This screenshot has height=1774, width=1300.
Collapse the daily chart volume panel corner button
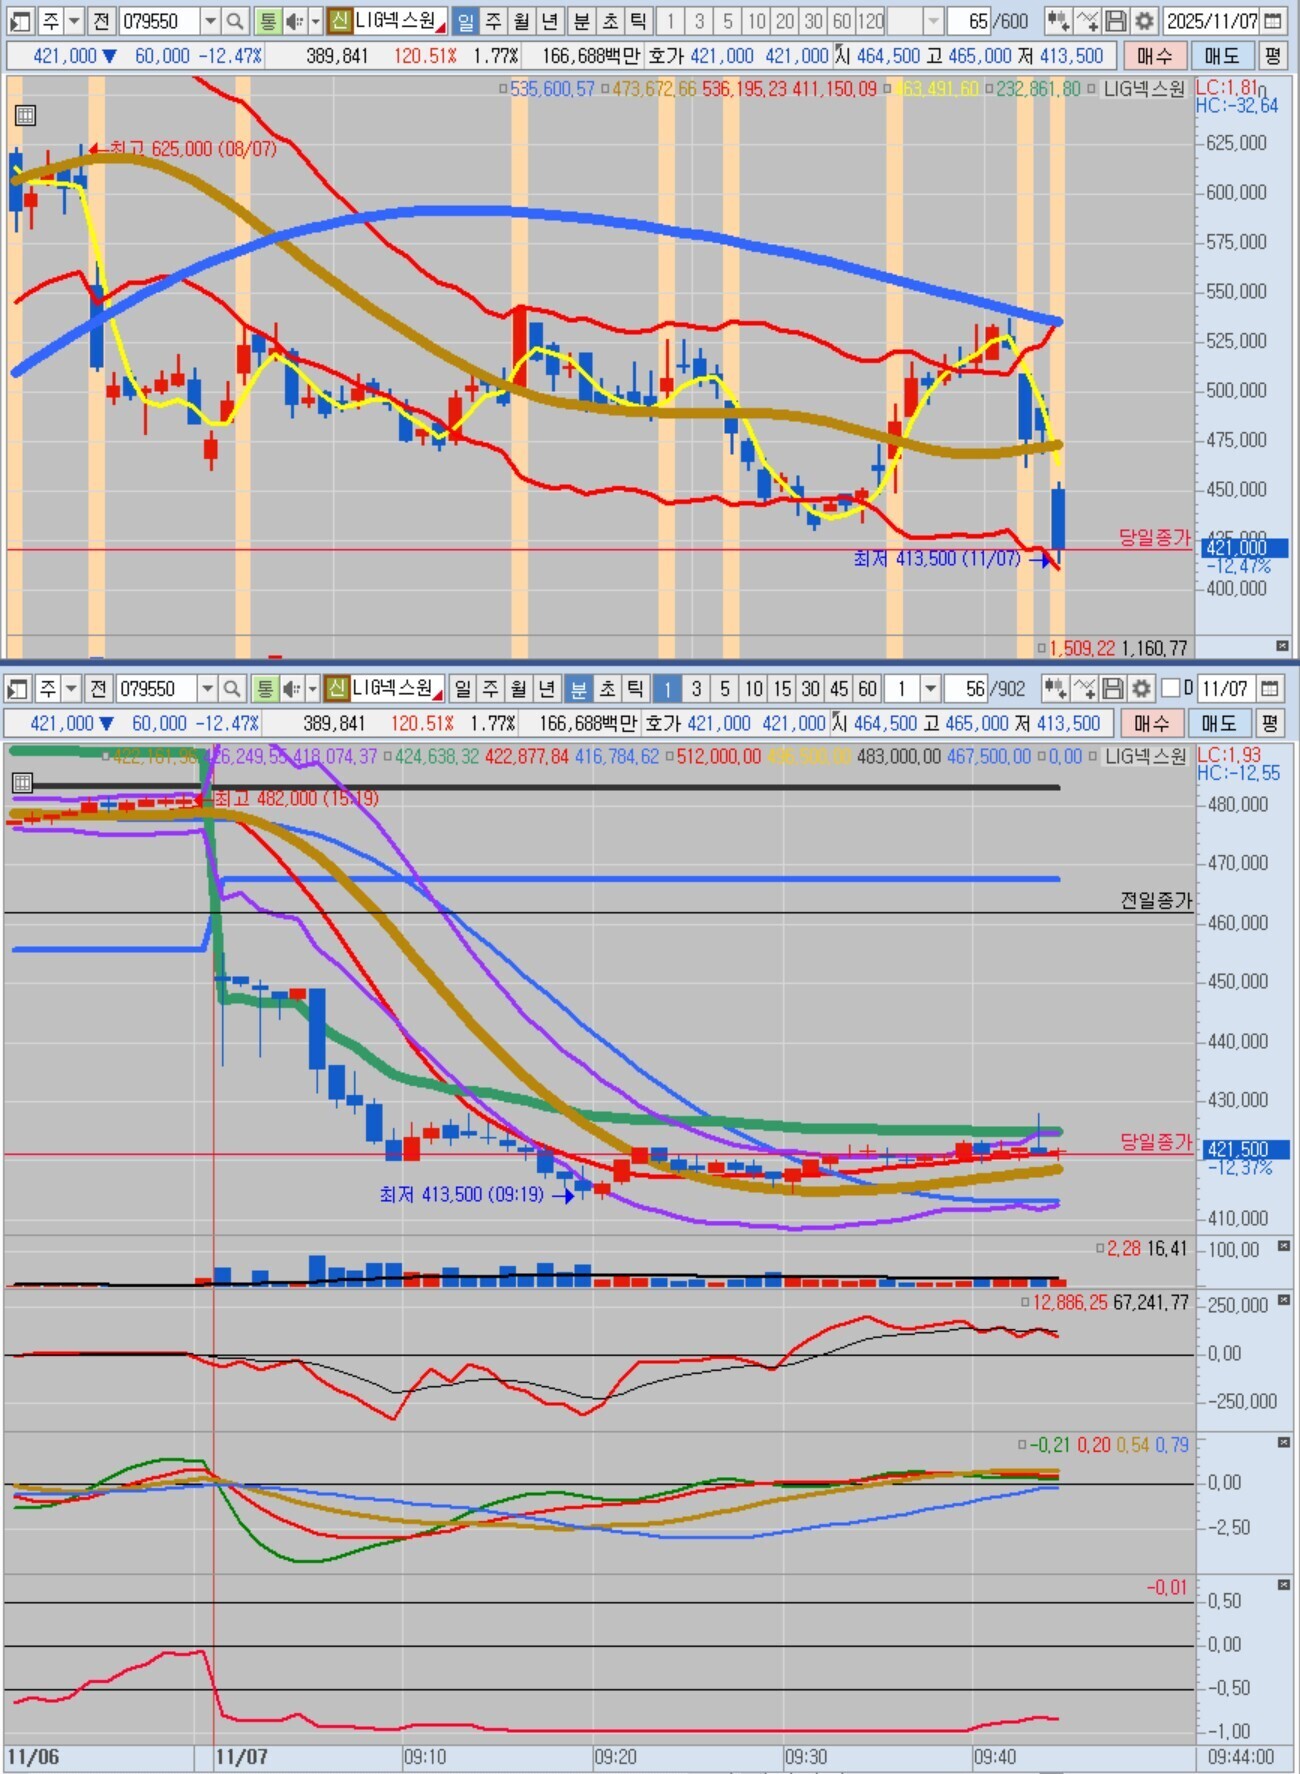pyautogui.click(x=1283, y=646)
